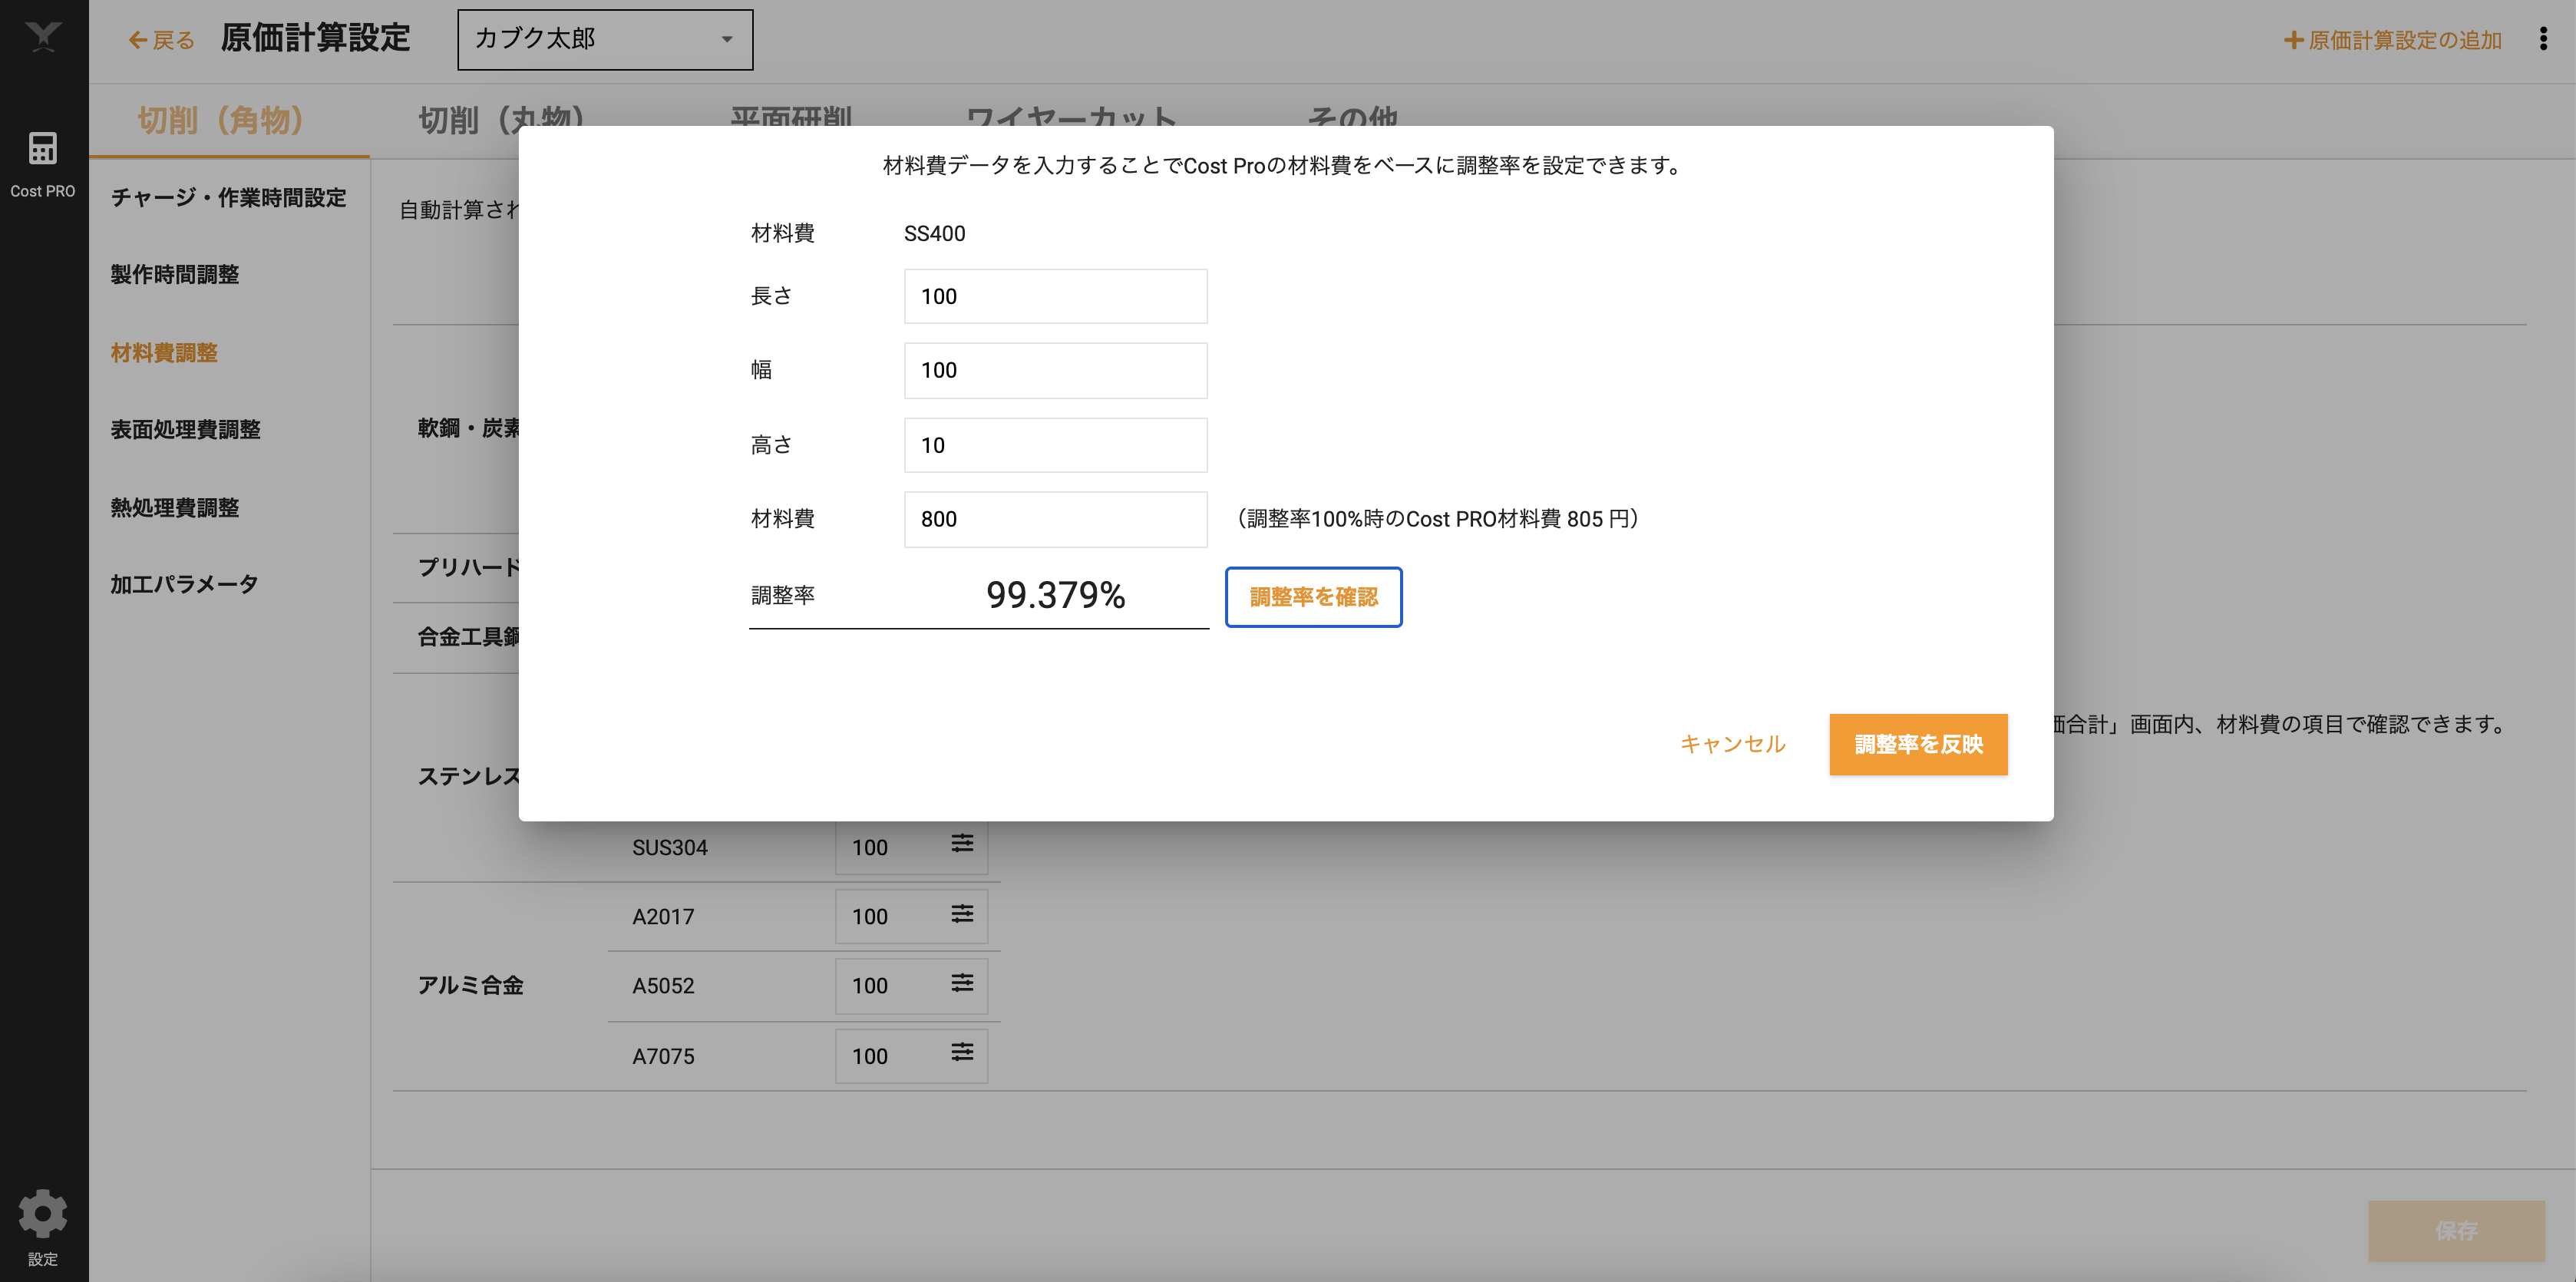This screenshot has width=2576, height=1282.
Task: Click the 材料費 input field showing 800
Action: tap(1055, 519)
